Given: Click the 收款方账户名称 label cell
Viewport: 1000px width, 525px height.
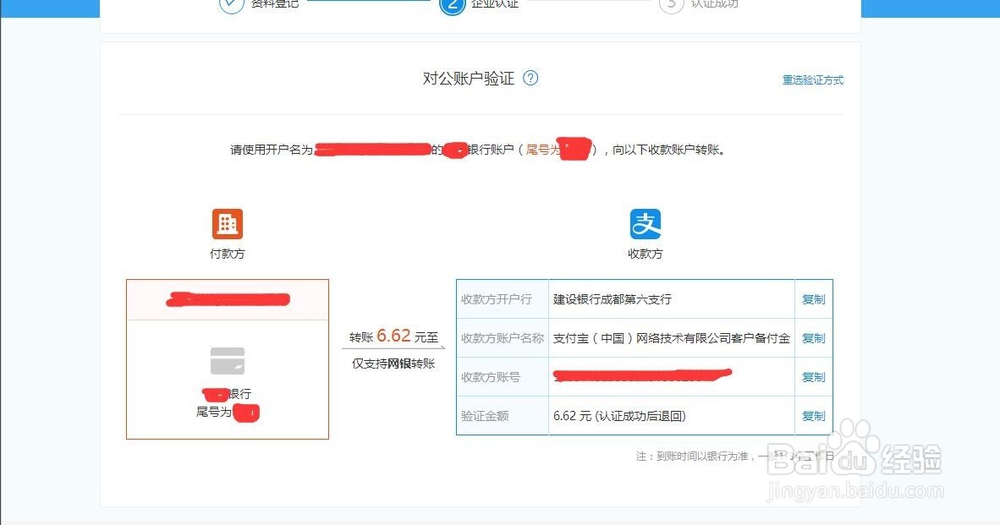Looking at the screenshot, I should 503,338.
